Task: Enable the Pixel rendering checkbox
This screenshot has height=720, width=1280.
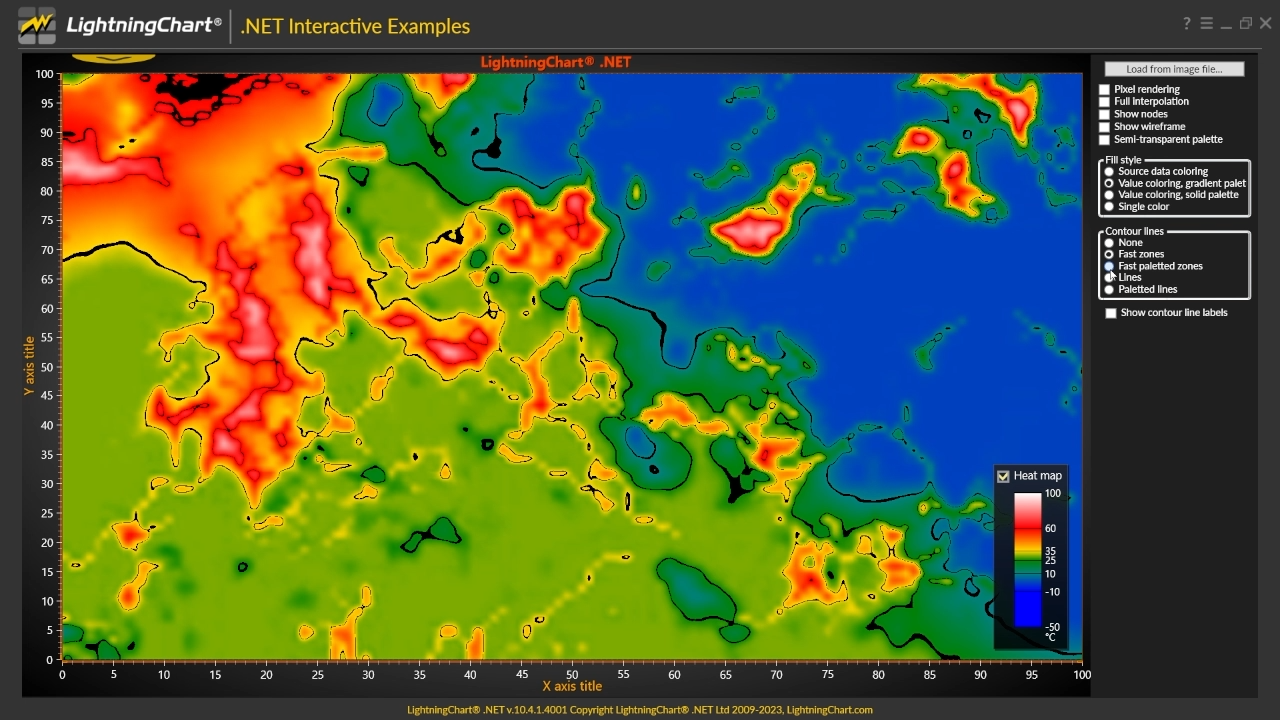Action: 1105,90
